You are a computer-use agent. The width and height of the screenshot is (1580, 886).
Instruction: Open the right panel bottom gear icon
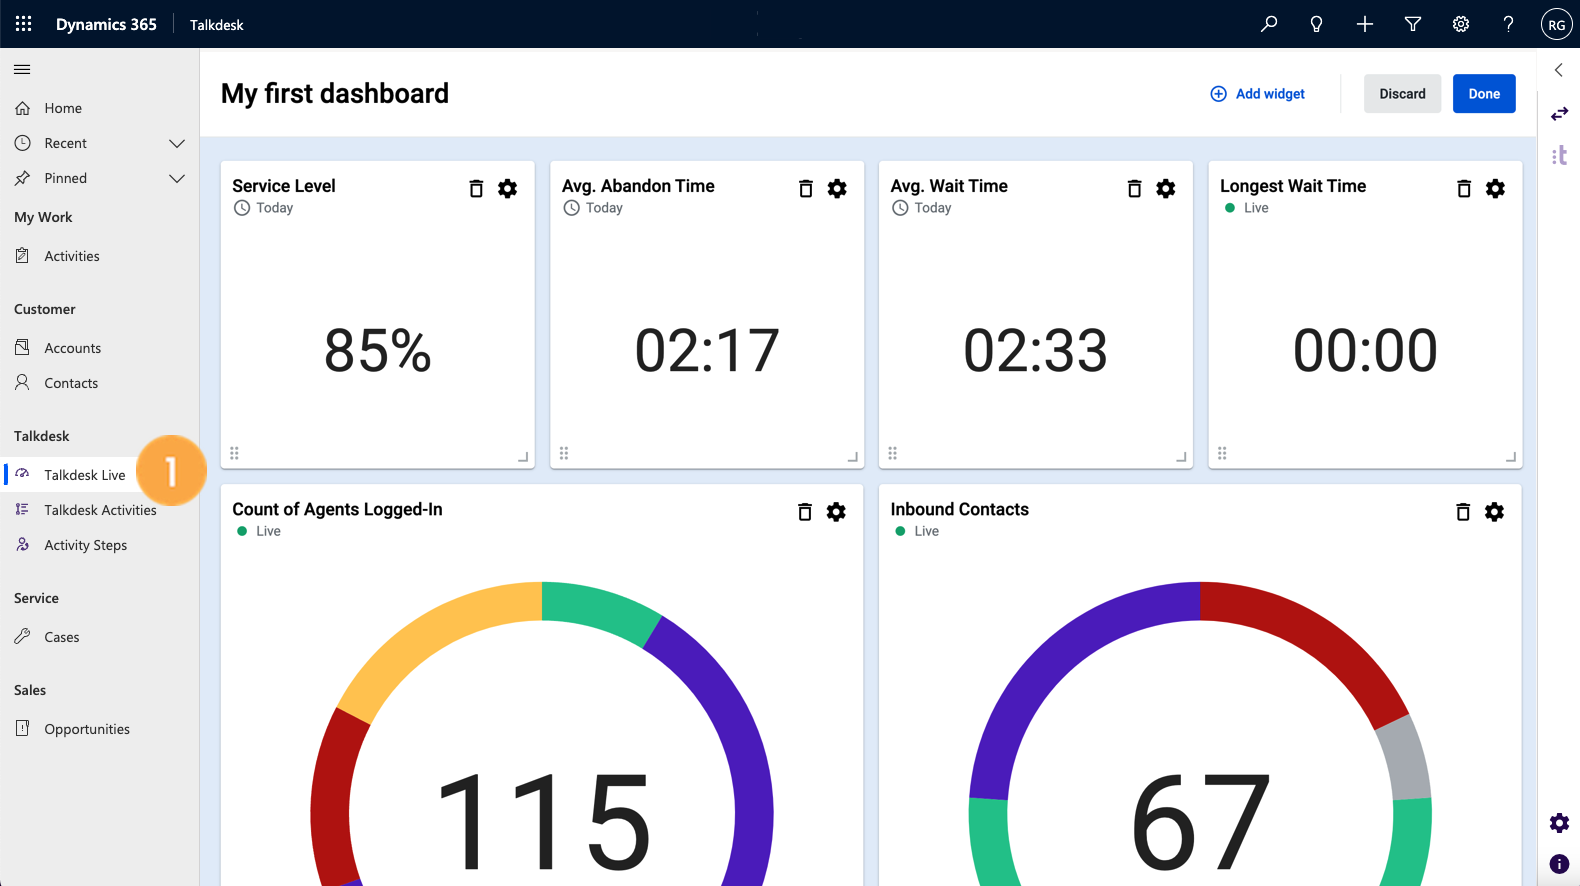point(1559,823)
